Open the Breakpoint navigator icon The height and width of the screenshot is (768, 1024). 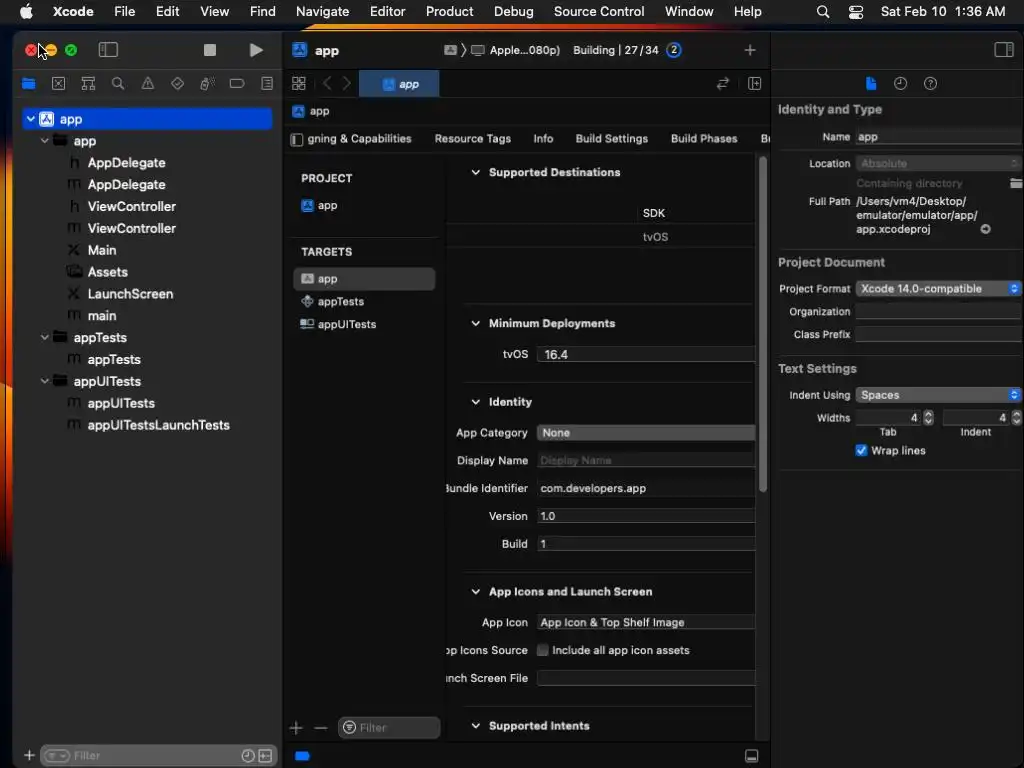pos(237,84)
